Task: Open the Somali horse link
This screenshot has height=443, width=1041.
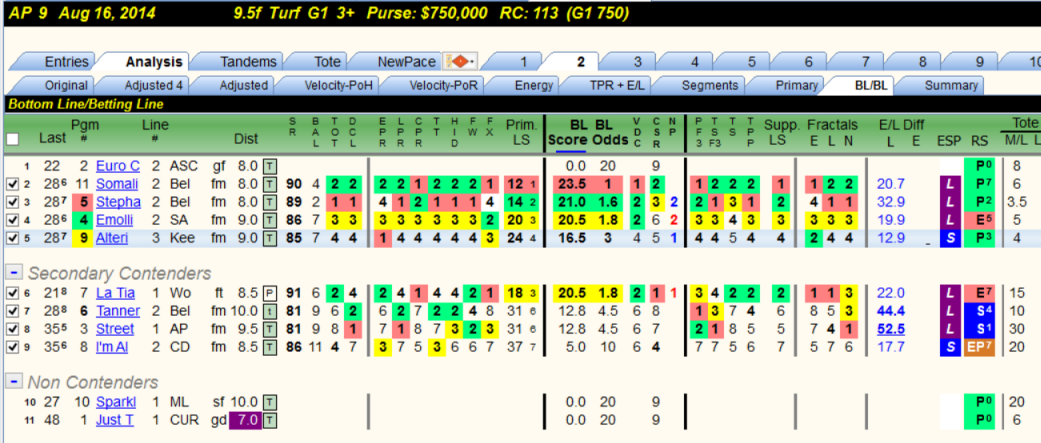Action: coord(117,184)
